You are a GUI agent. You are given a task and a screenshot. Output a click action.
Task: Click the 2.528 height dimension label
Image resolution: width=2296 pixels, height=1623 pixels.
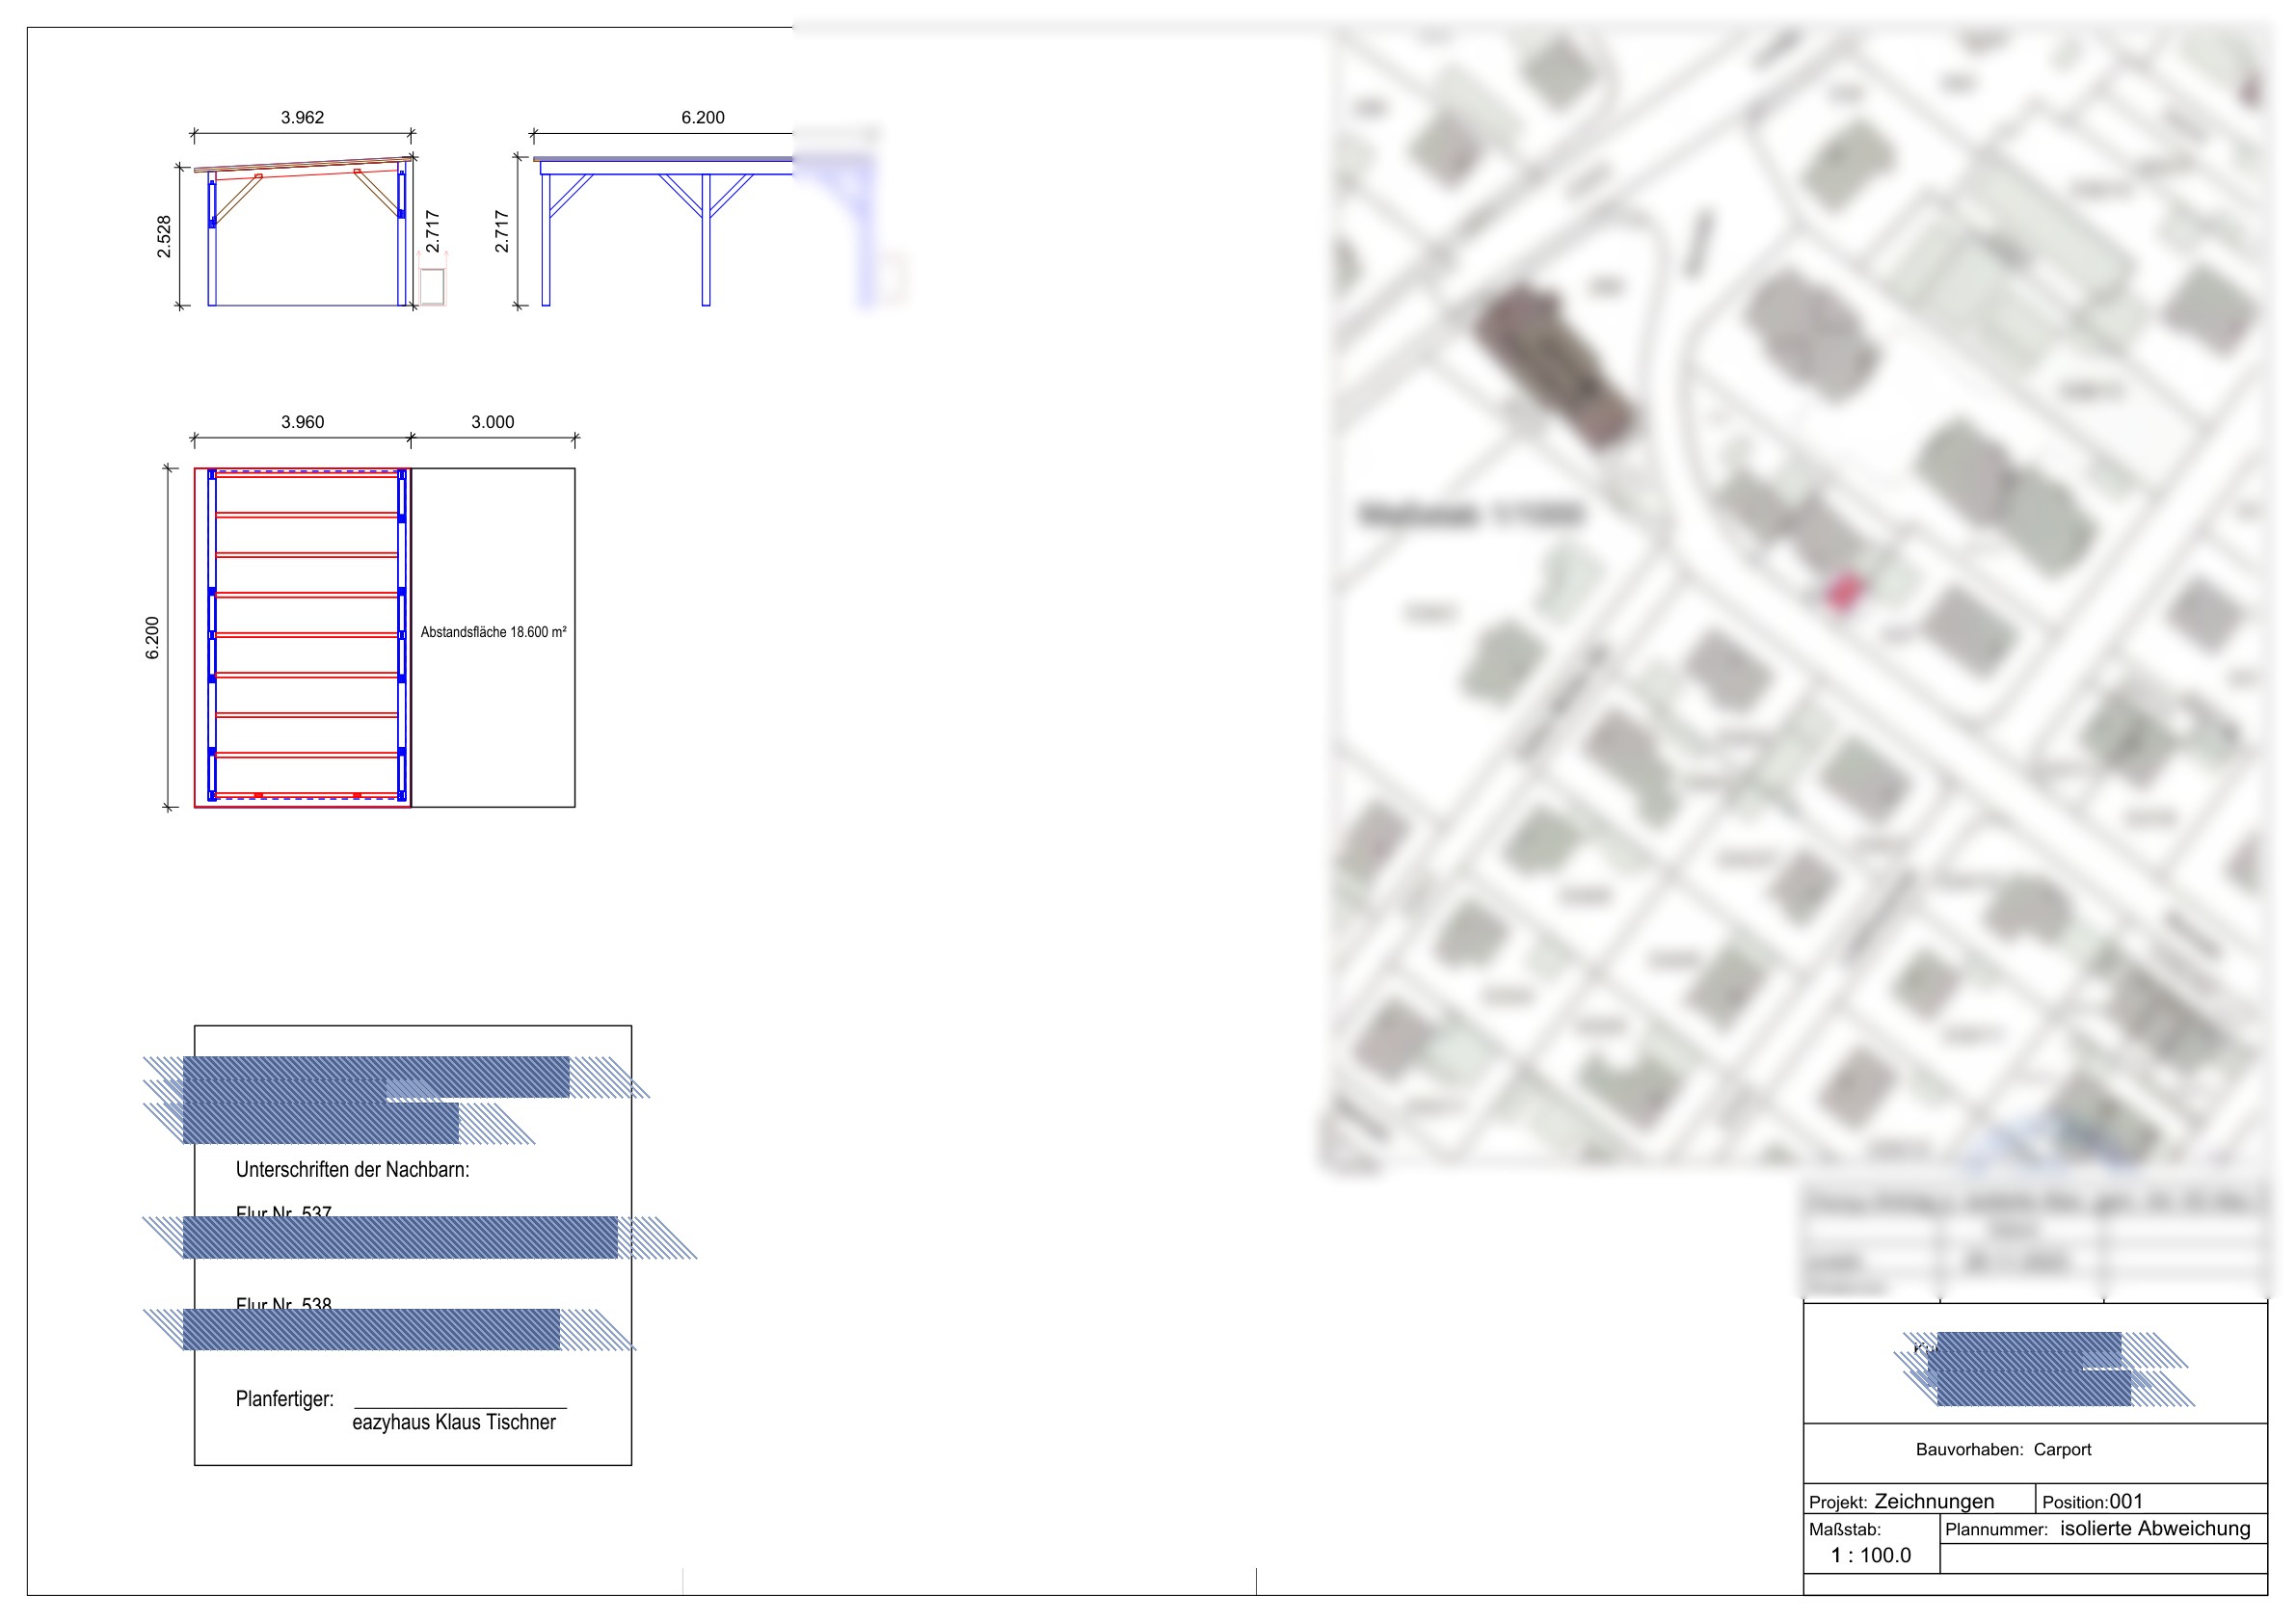[x=164, y=237]
